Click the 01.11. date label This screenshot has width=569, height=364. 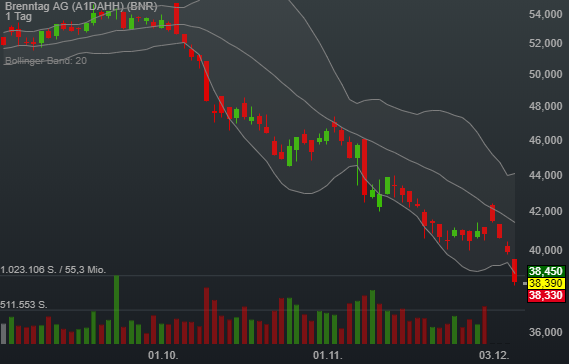coord(328,355)
